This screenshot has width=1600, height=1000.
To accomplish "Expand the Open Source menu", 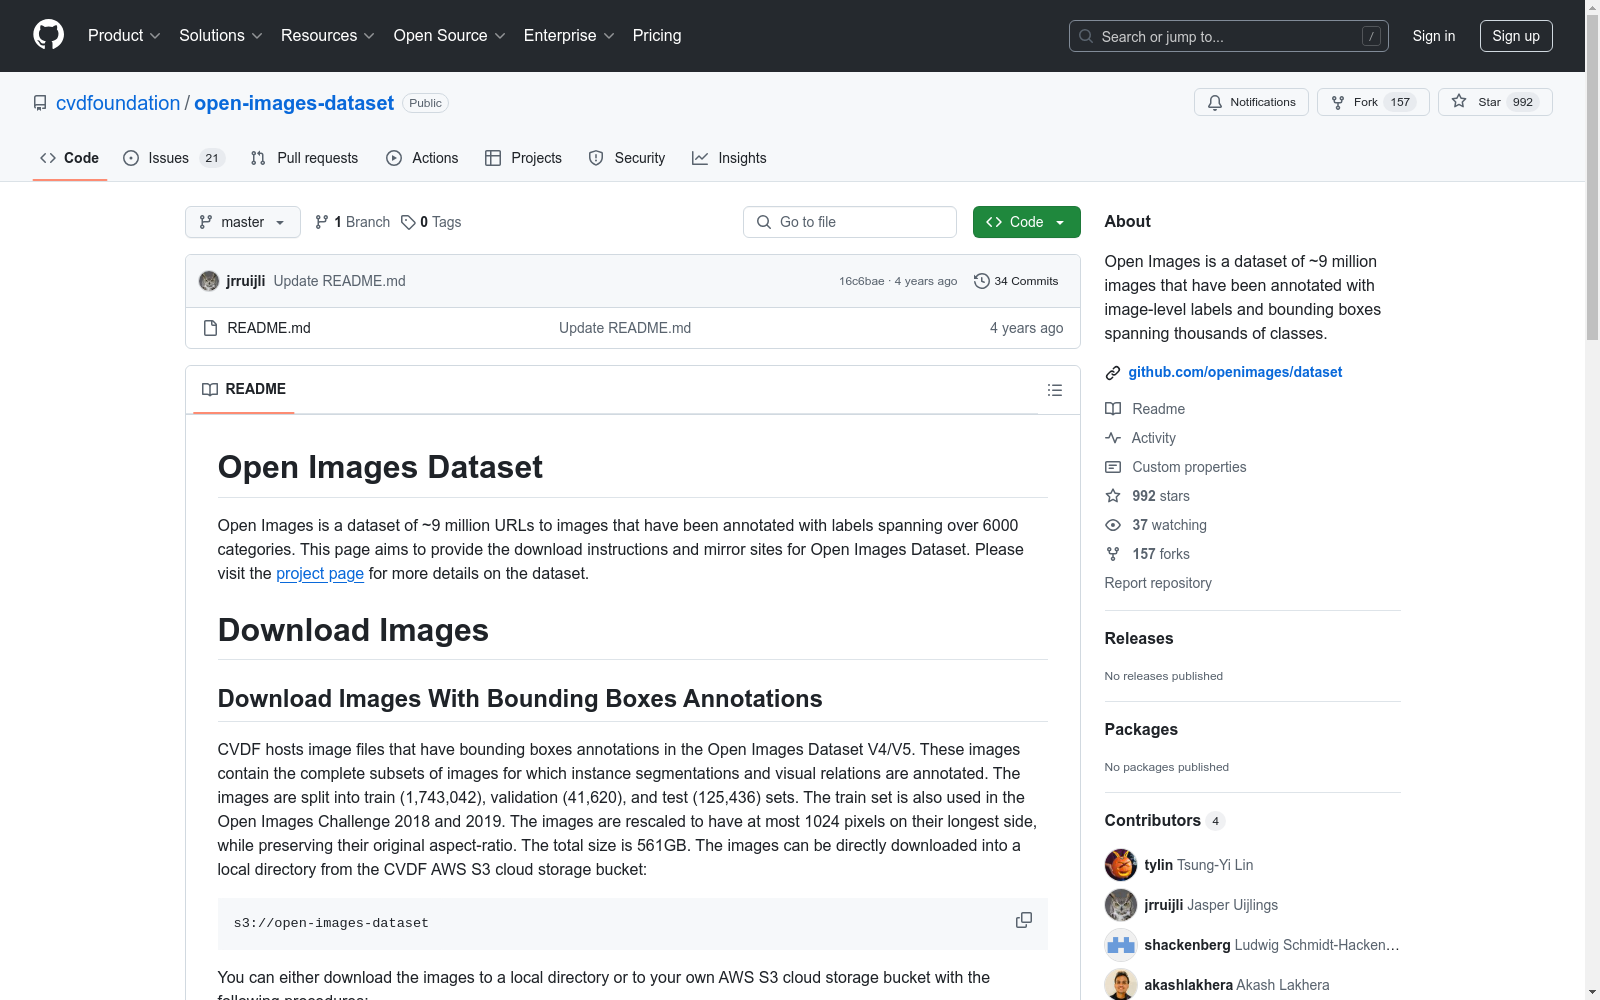I will (x=450, y=36).
